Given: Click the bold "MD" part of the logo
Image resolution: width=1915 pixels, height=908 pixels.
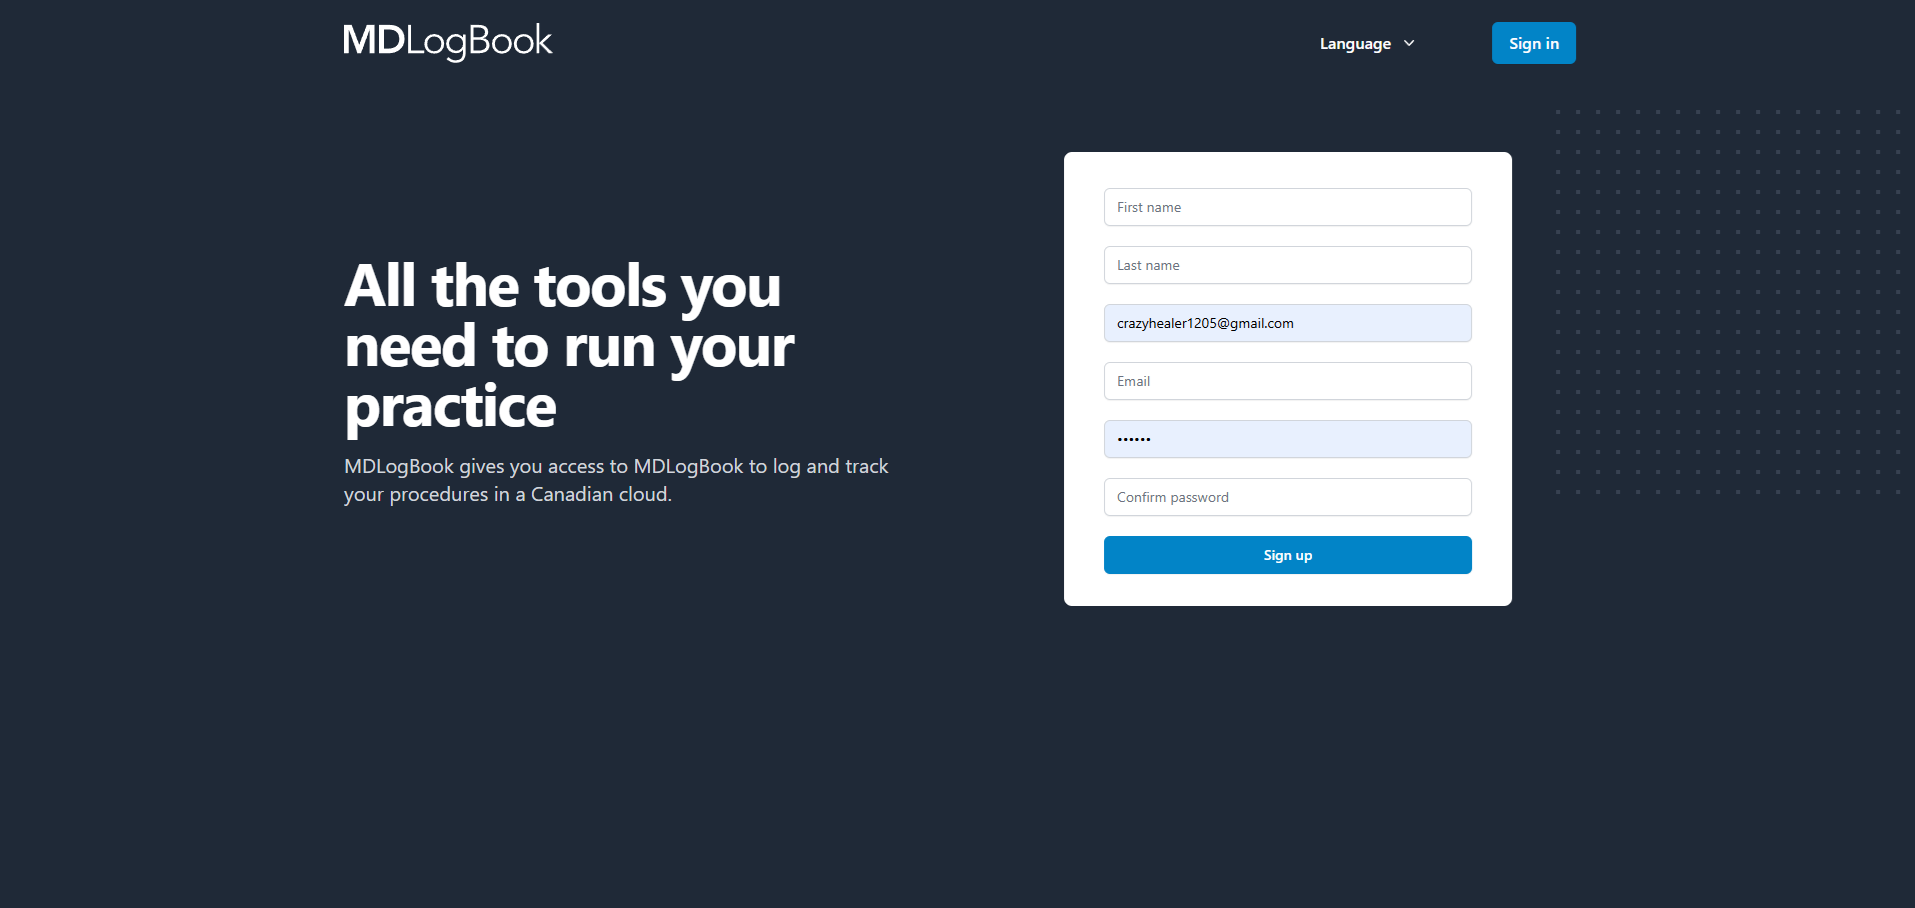Looking at the screenshot, I should [x=374, y=41].
